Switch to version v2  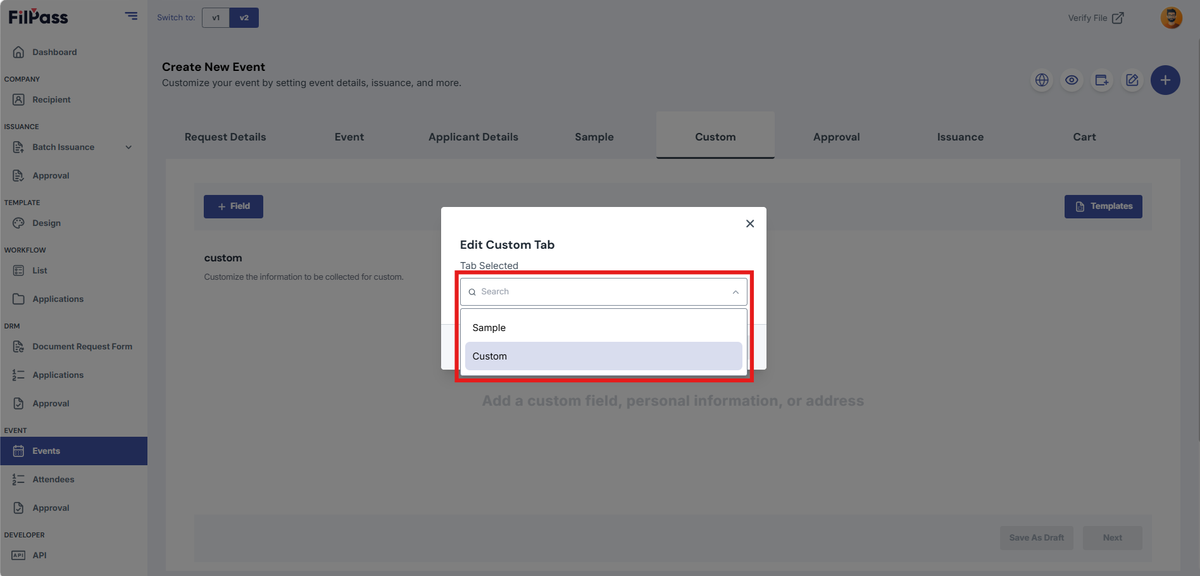[243, 17]
